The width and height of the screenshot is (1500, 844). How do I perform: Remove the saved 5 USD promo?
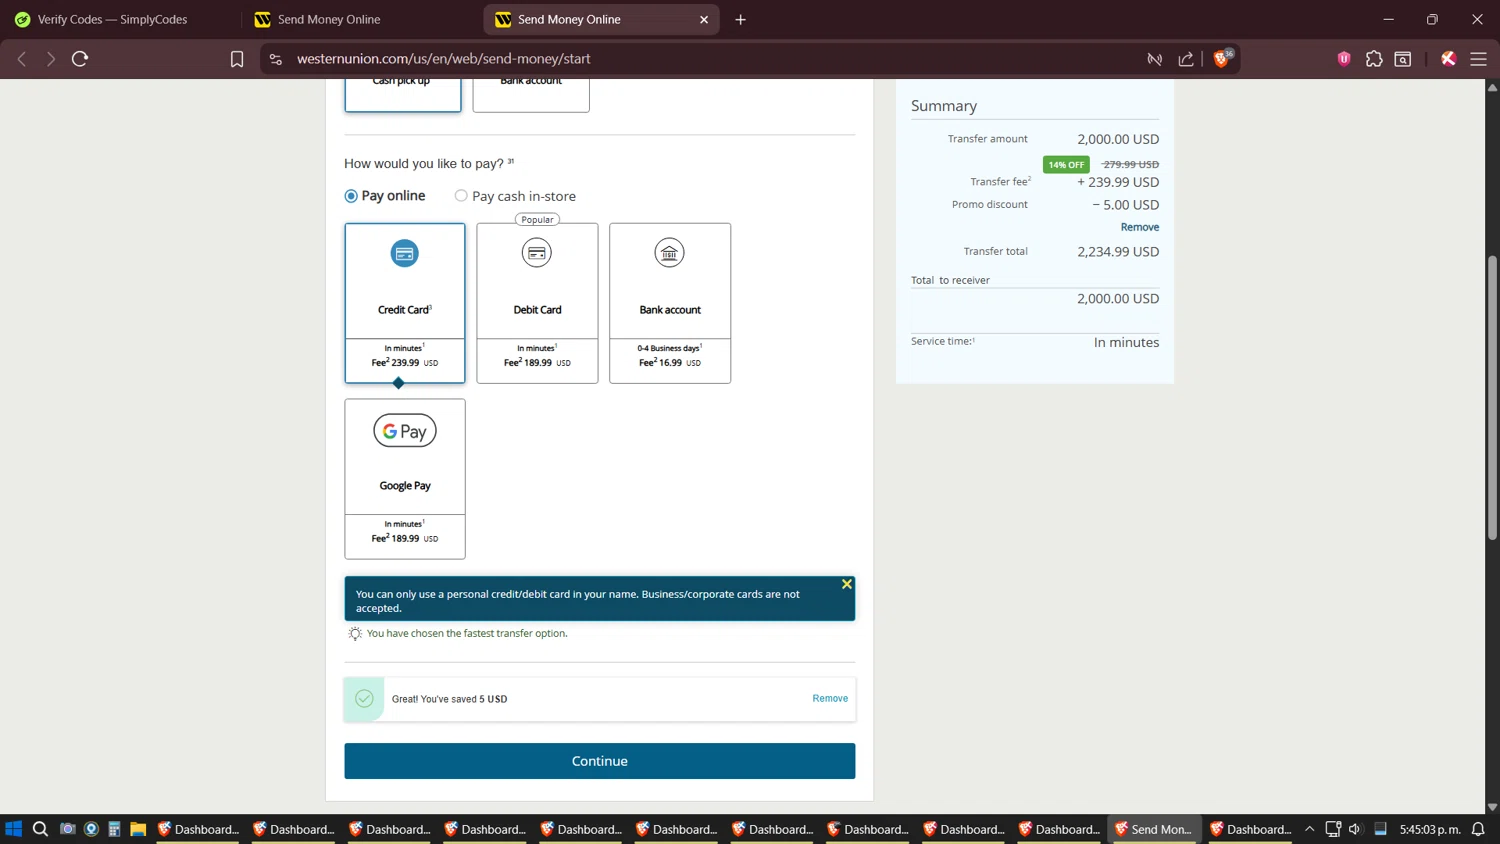830,698
